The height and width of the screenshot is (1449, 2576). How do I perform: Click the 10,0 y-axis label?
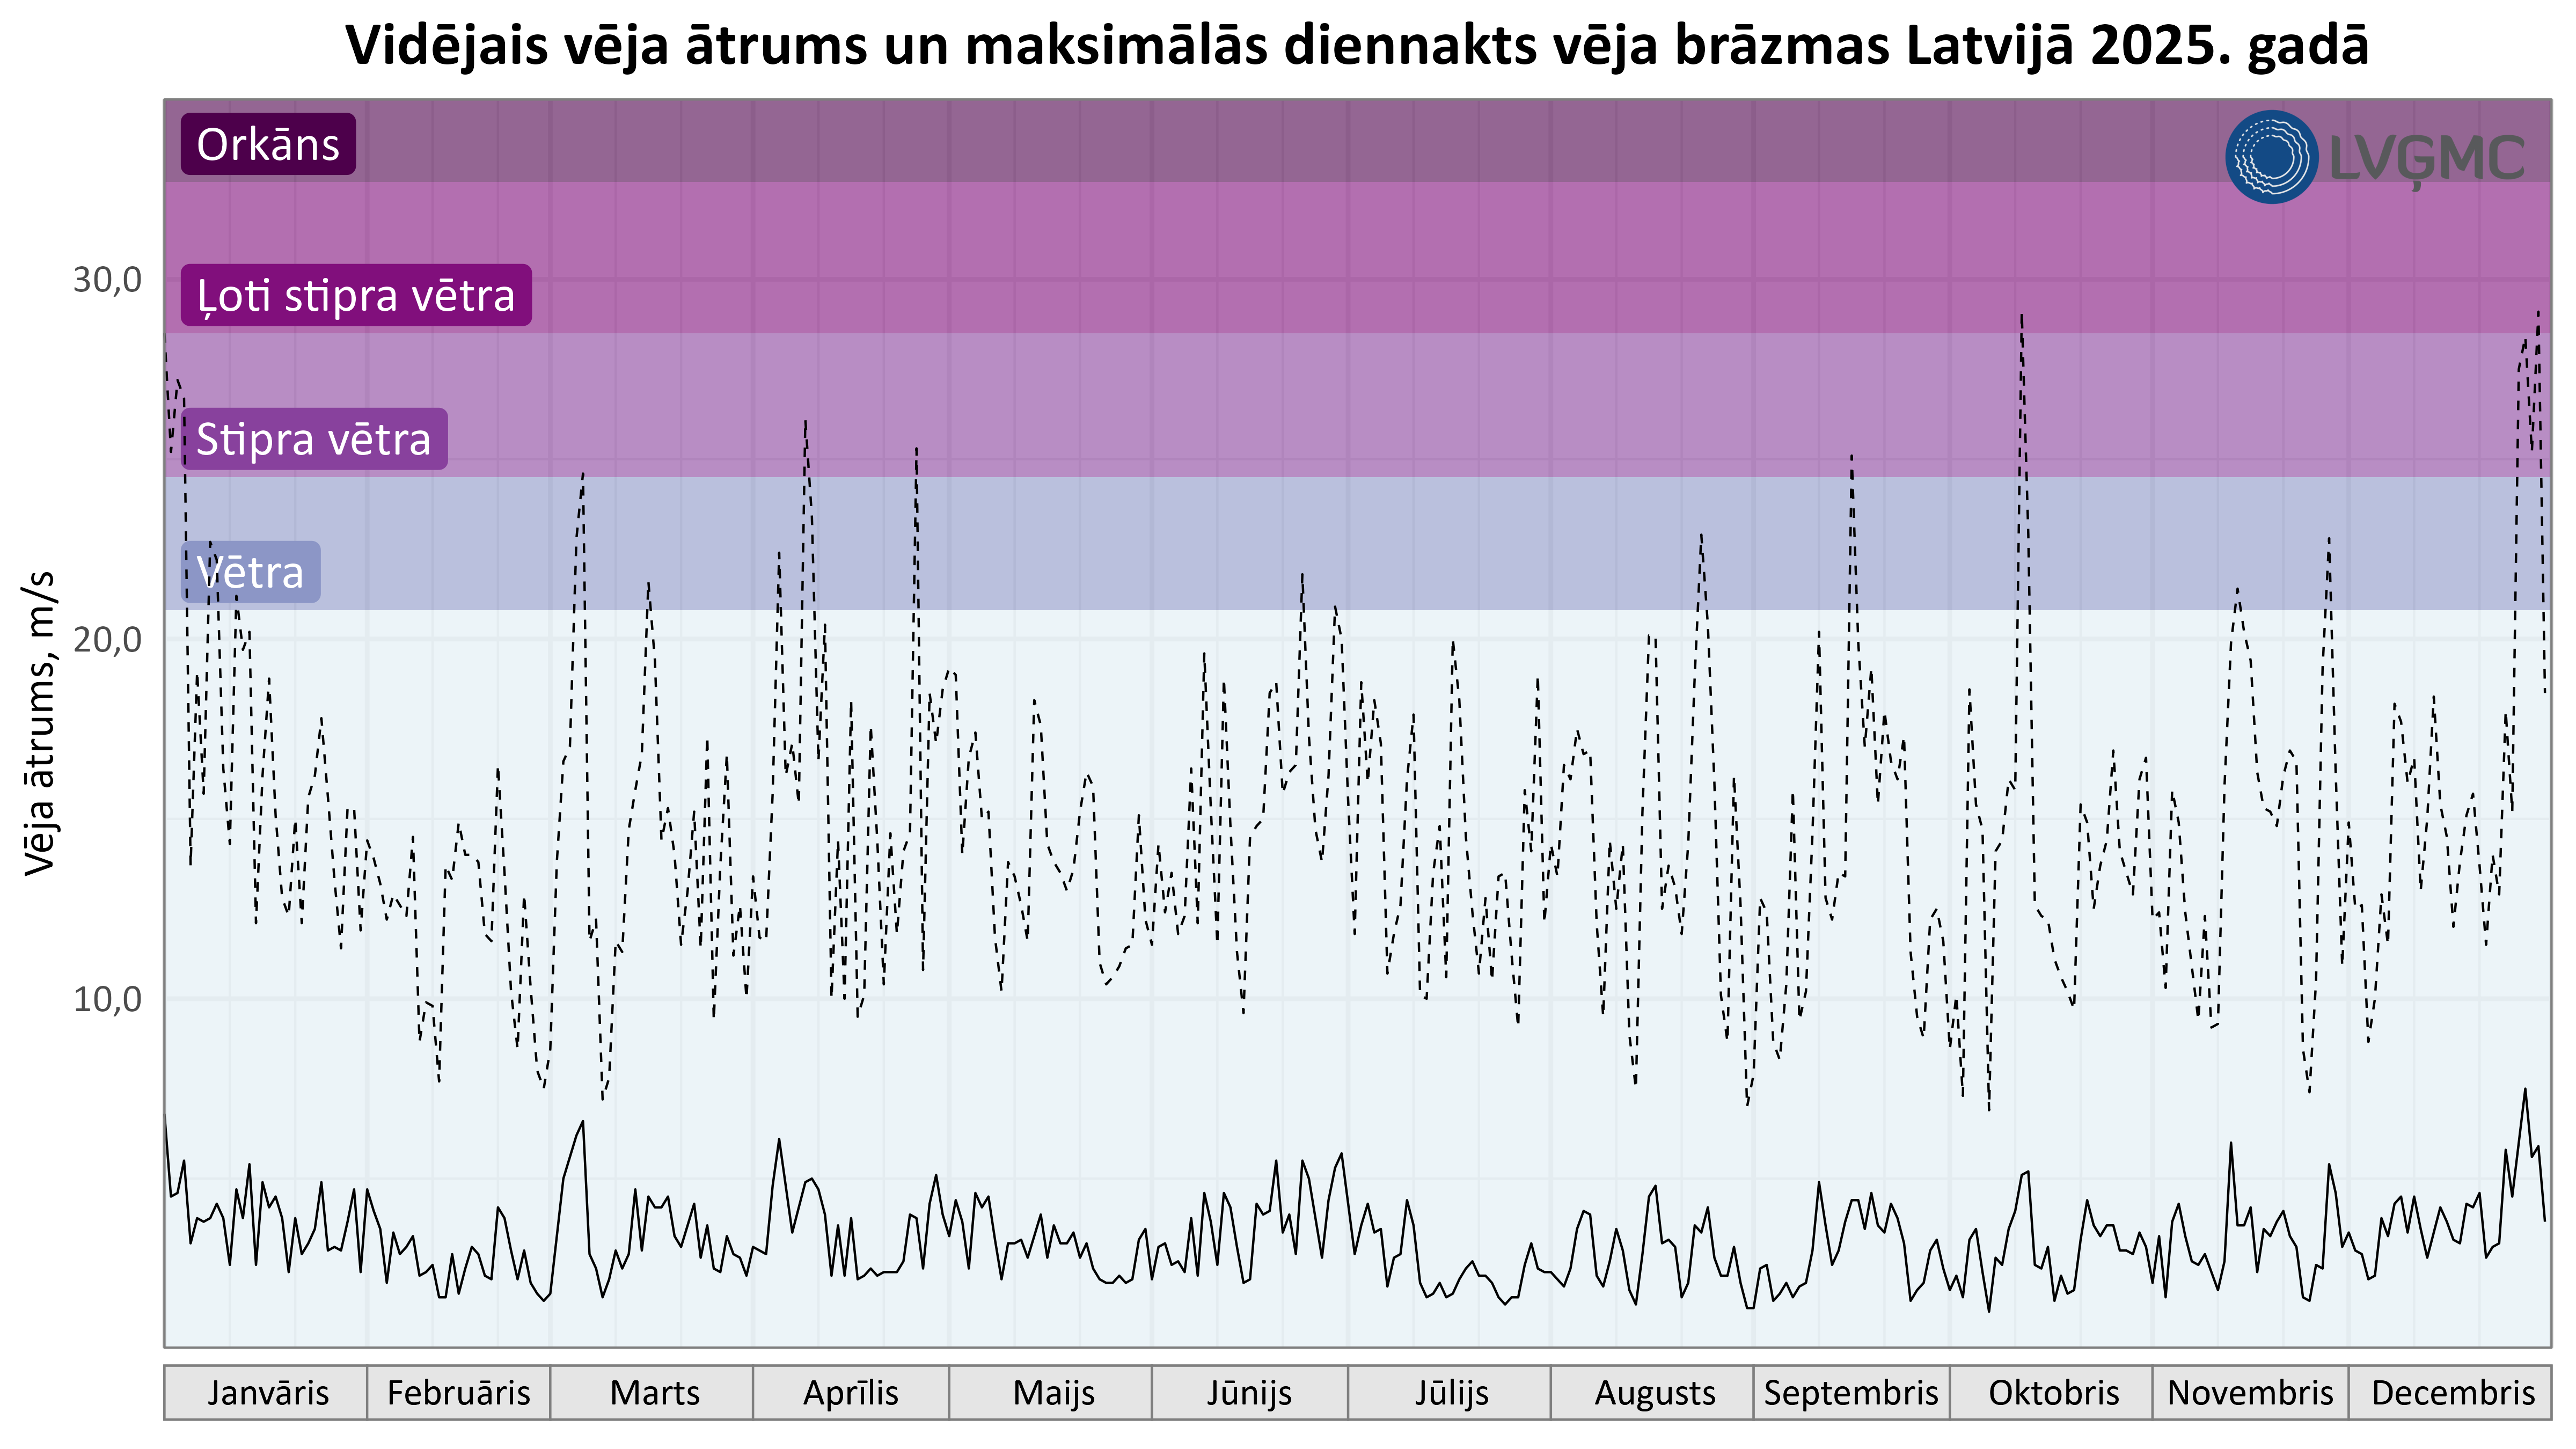[107, 999]
